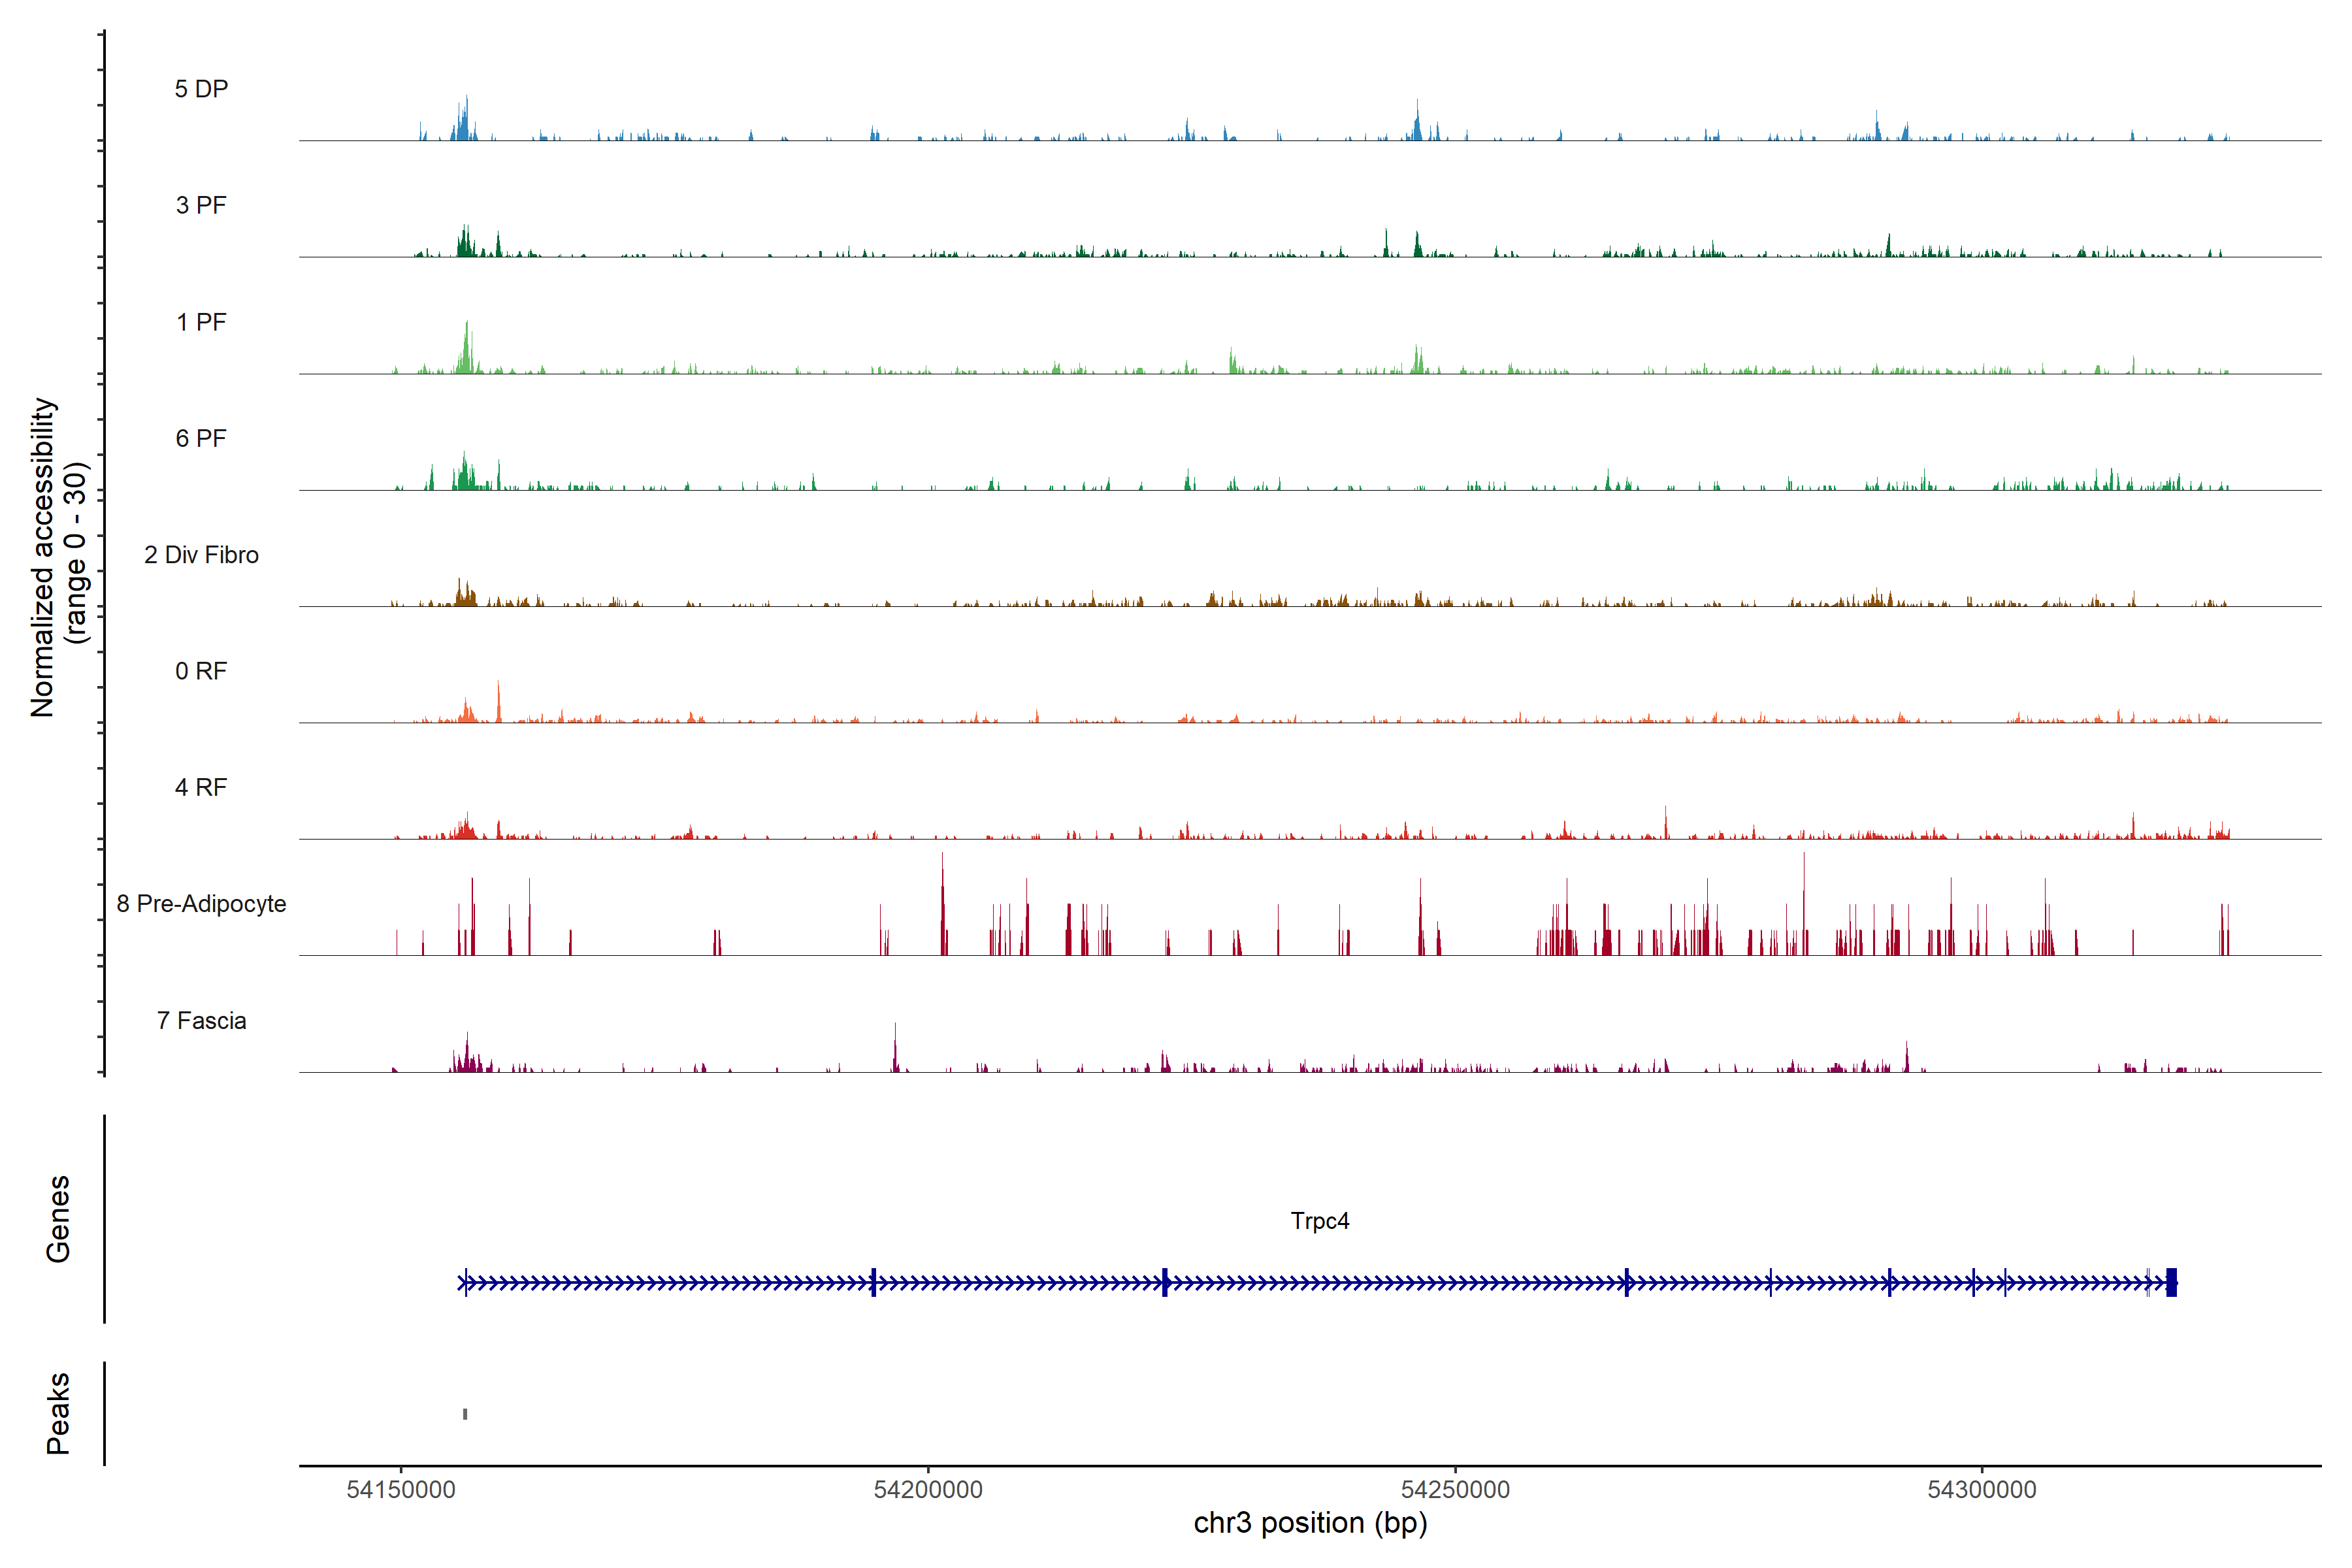Click the 54150000 axis tick label
2352x1568 pixels.
[x=401, y=1490]
